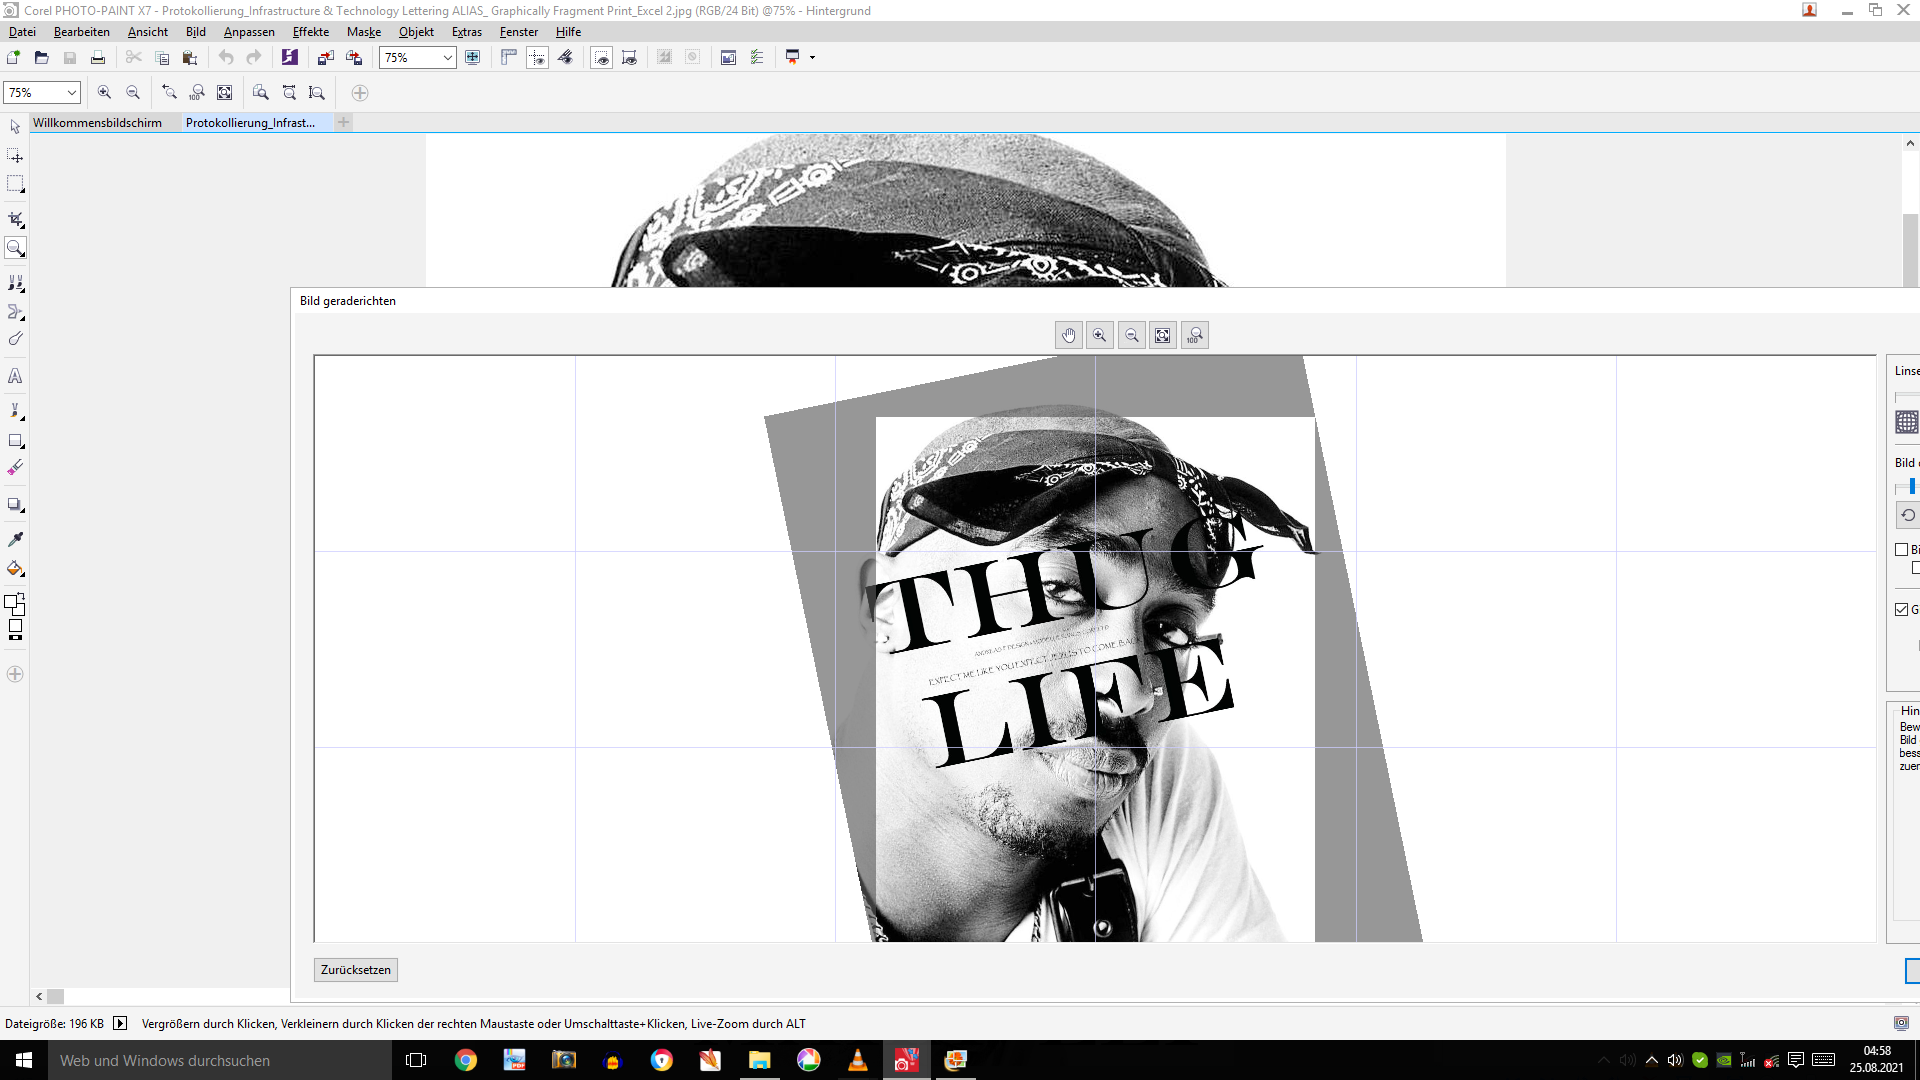Select the Rectangle Mask tool
The width and height of the screenshot is (1920, 1080).
(15, 184)
